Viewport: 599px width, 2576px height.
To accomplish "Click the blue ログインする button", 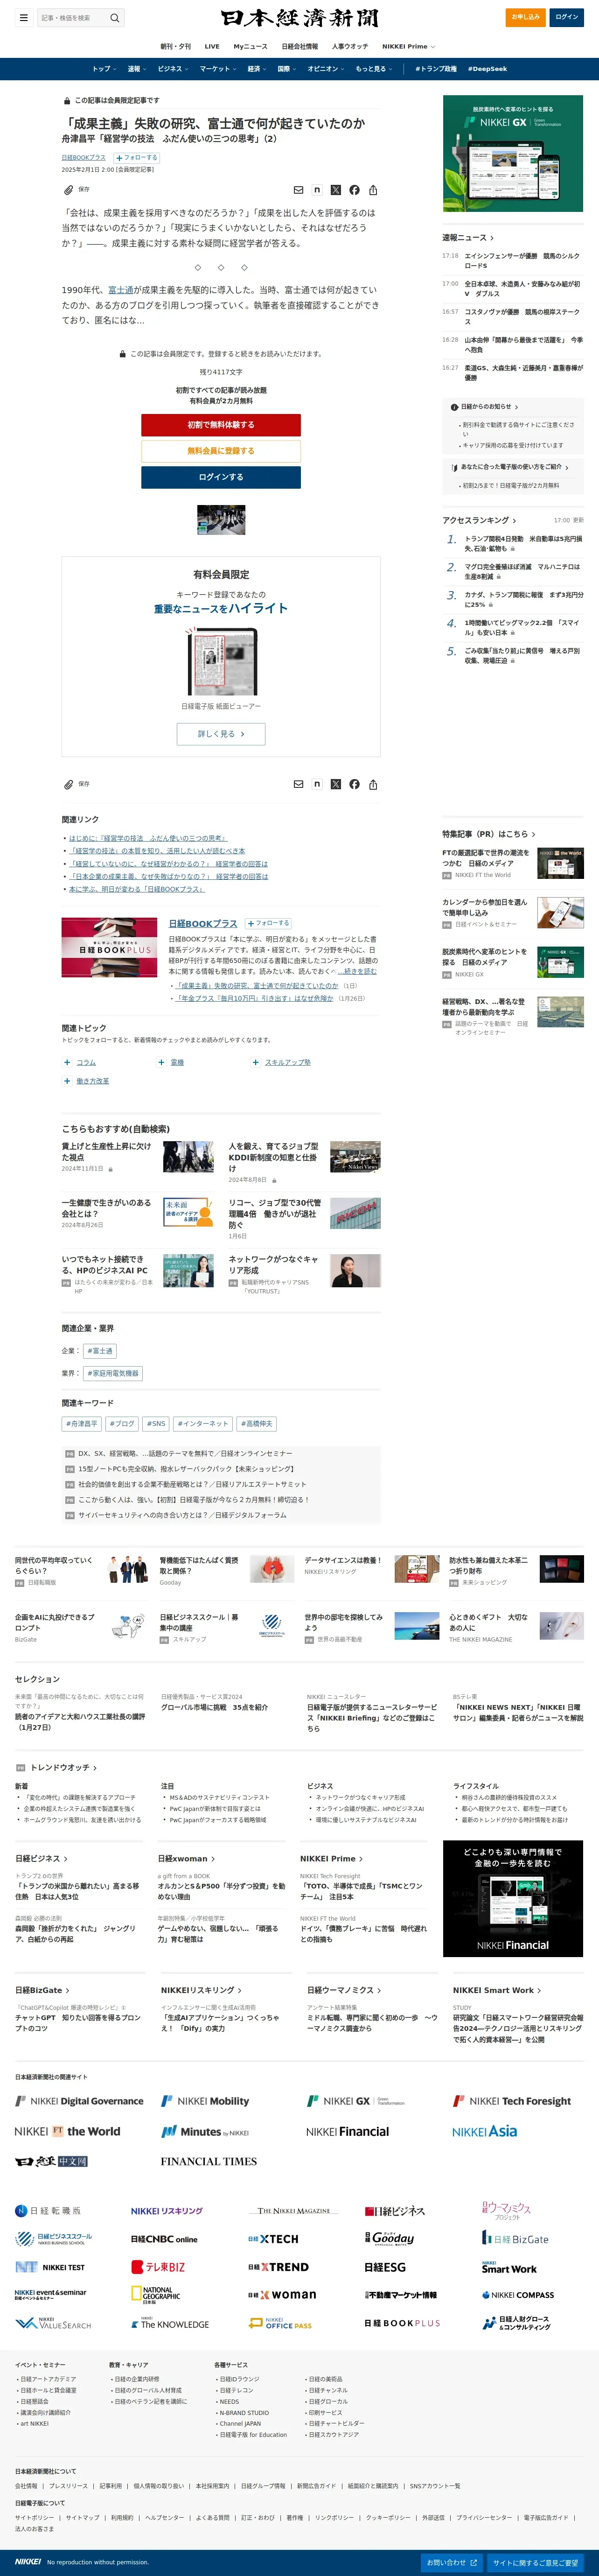I will 221,477.
